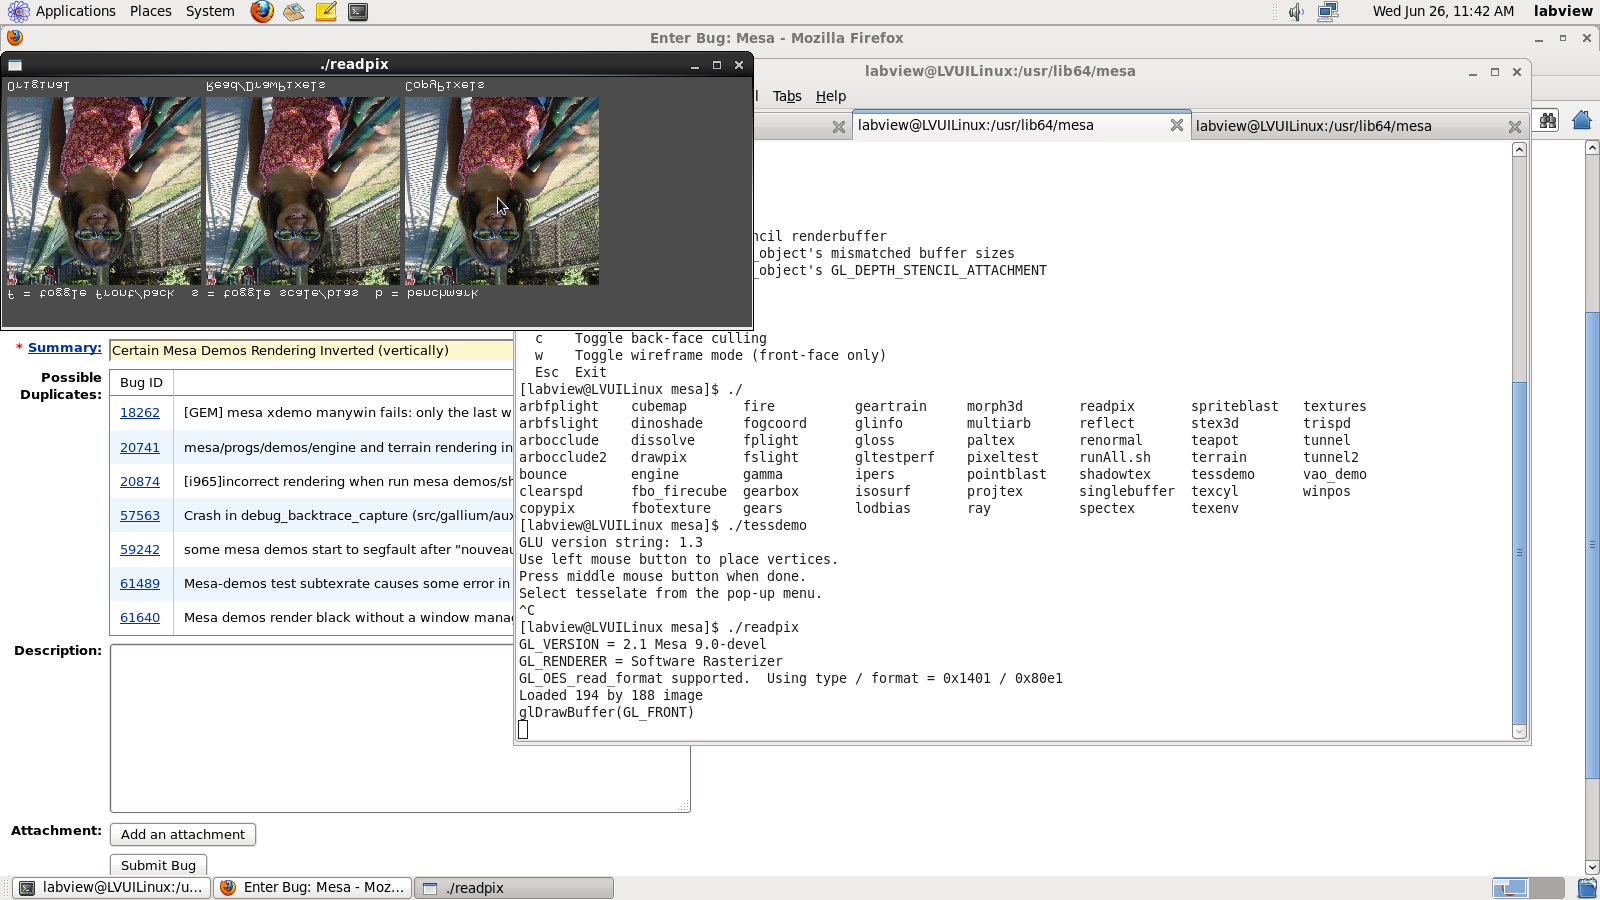Open the yellow notes launcher icon
This screenshot has width=1600, height=900.
pyautogui.click(x=326, y=12)
